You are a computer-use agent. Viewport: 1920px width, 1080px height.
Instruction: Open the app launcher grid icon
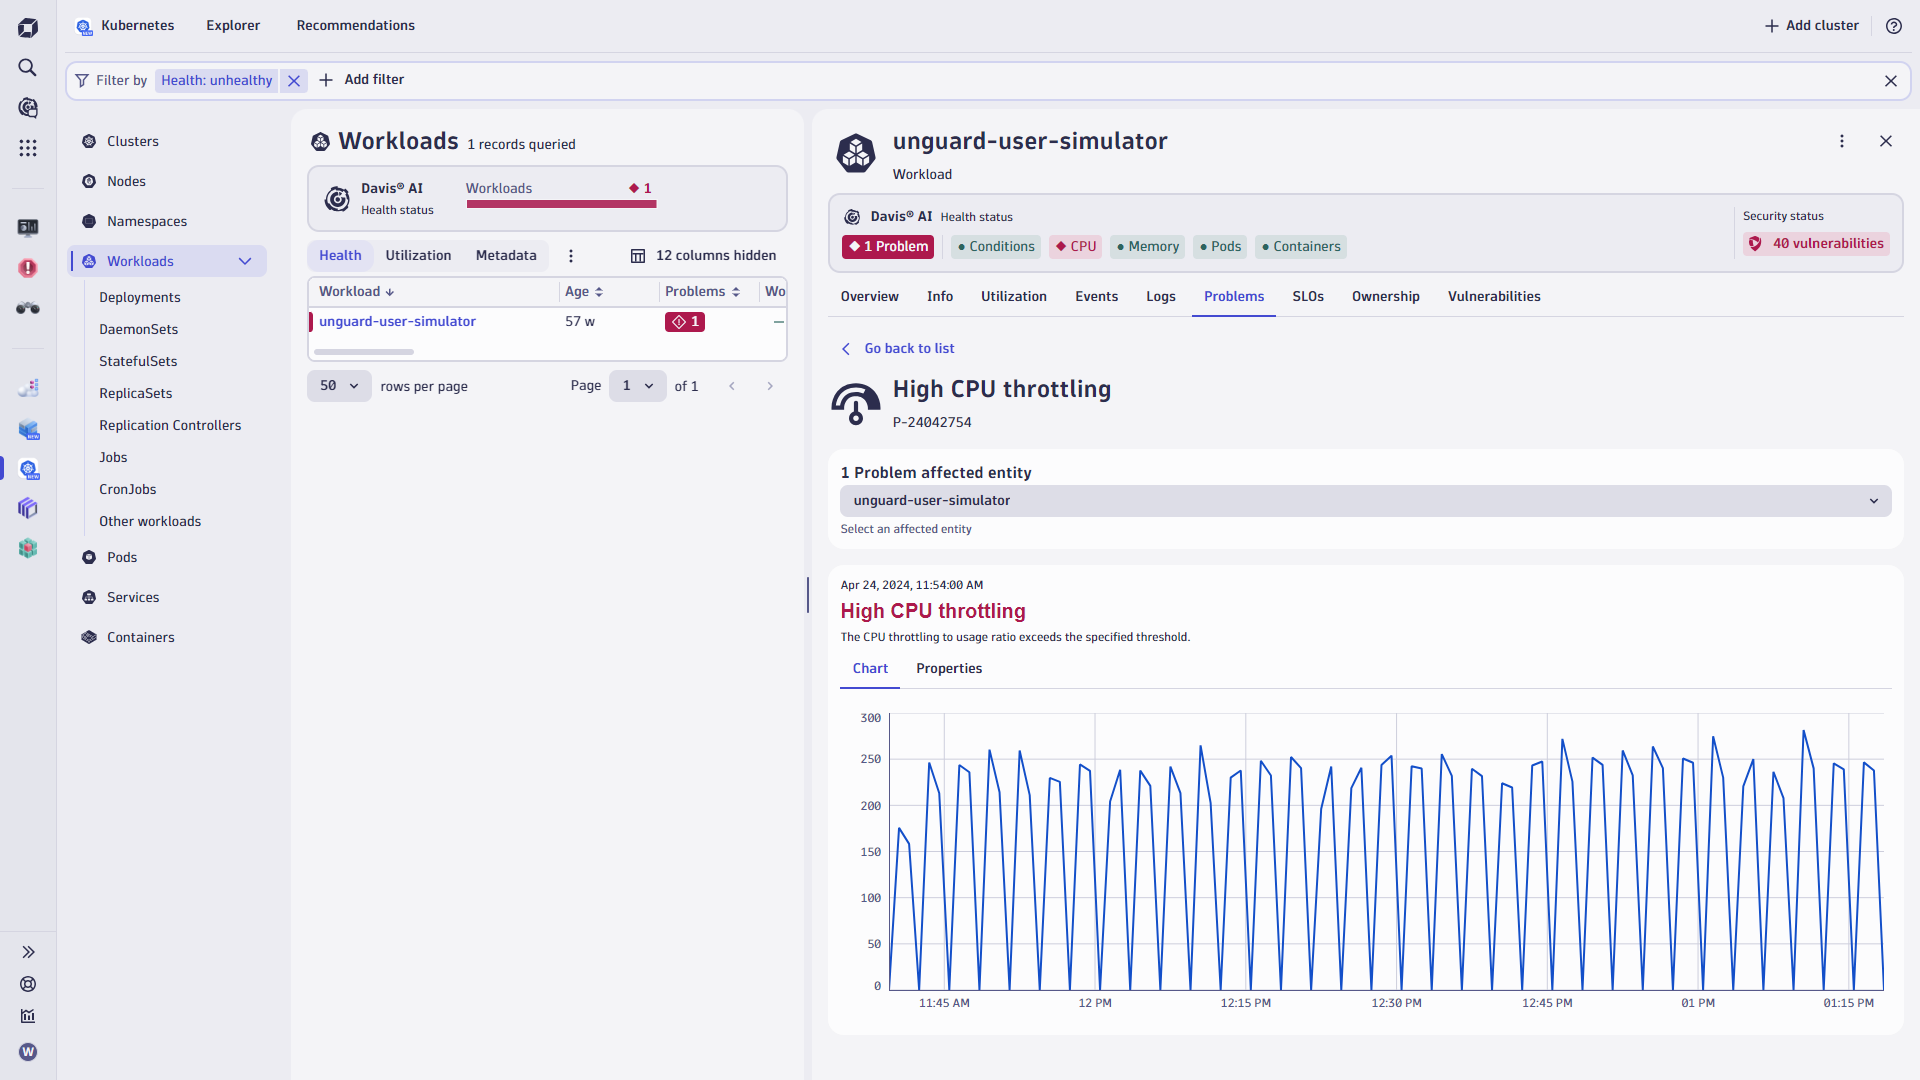coord(28,148)
